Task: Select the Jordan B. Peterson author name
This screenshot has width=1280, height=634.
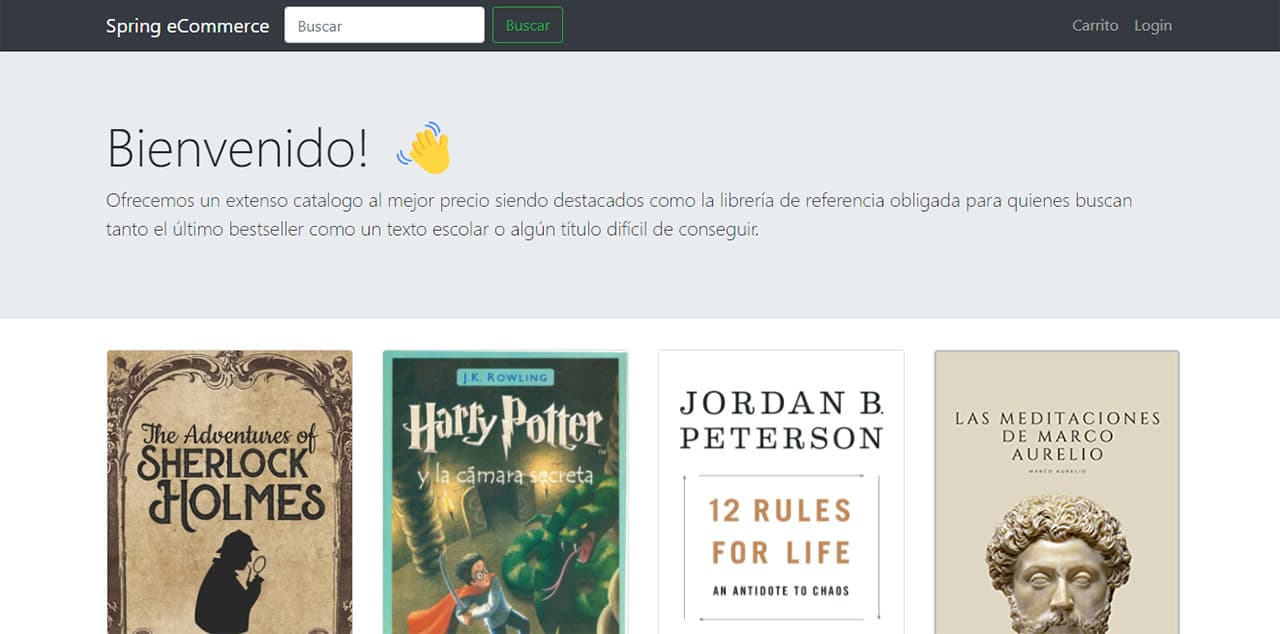Action: pos(780,420)
